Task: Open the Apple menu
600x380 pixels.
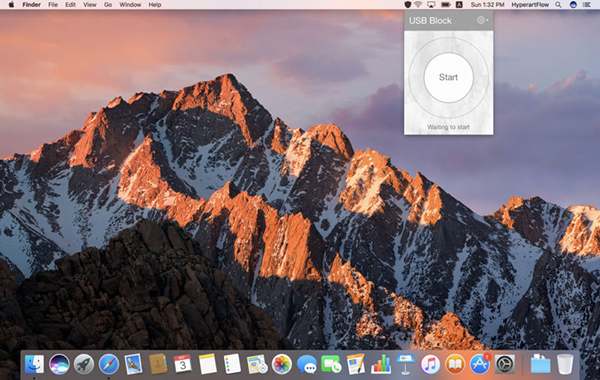Action: [x=11, y=5]
